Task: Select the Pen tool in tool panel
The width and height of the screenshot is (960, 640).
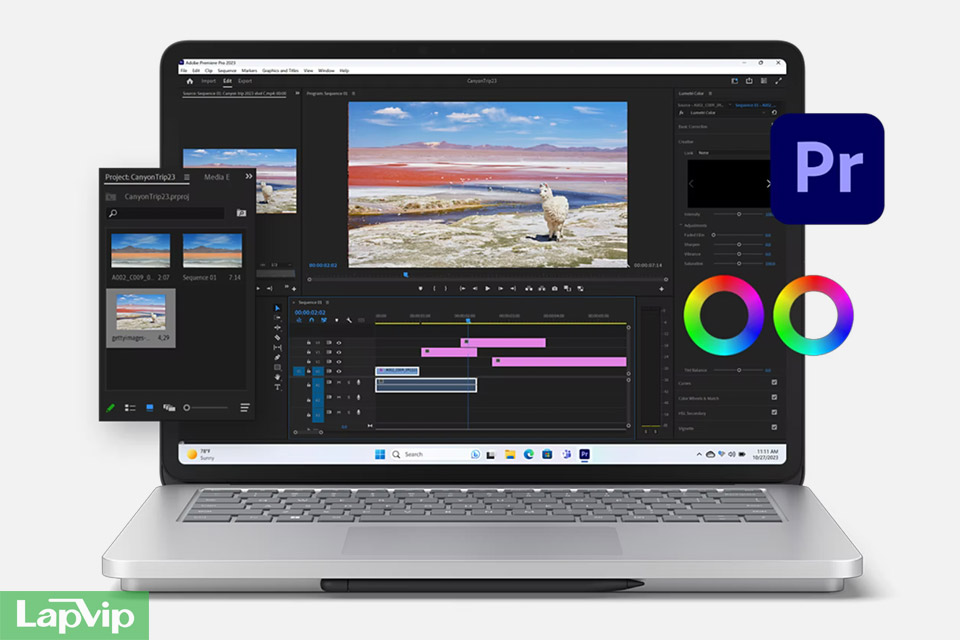Action: pyautogui.click(x=277, y=357)
